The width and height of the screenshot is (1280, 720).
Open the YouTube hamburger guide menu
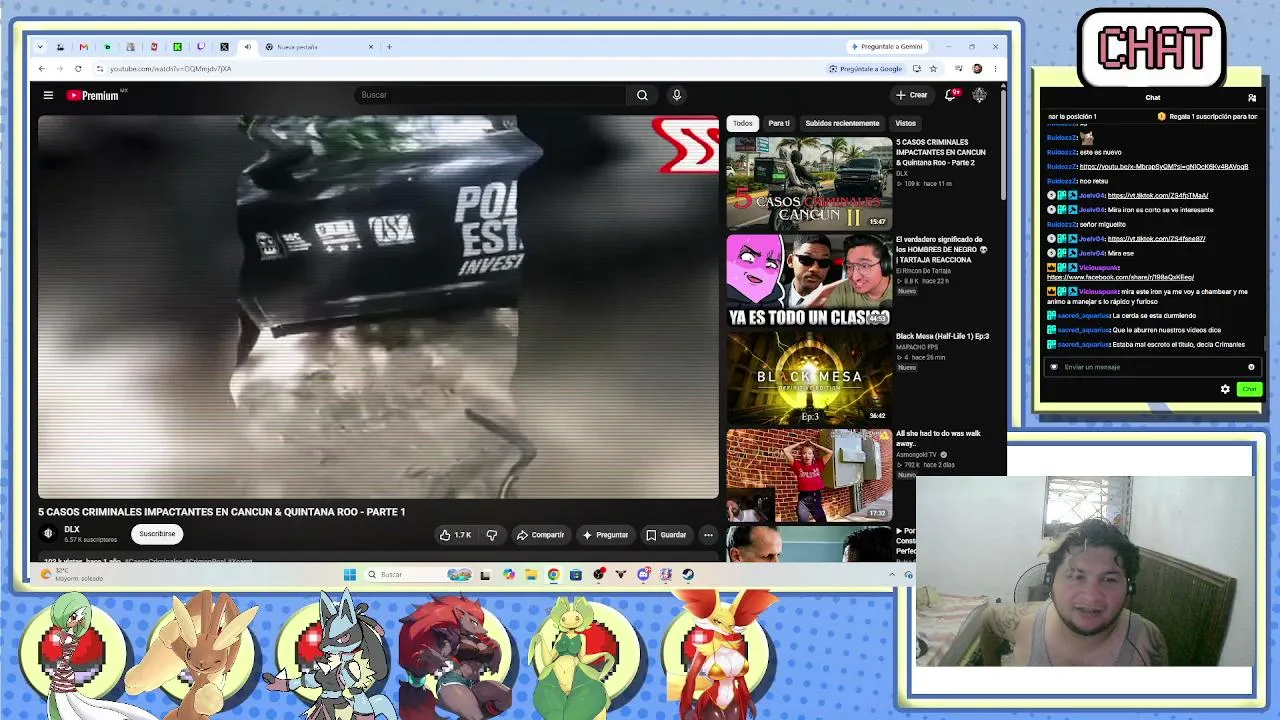click(x=48, y=95)
